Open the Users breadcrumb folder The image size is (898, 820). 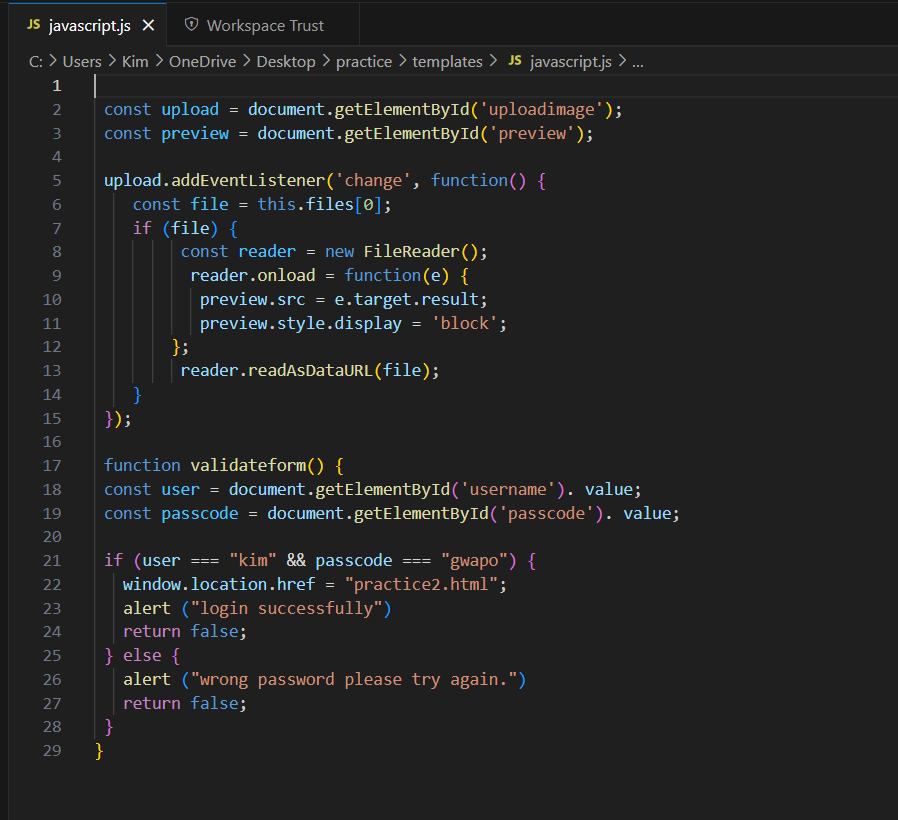point(82,61)
